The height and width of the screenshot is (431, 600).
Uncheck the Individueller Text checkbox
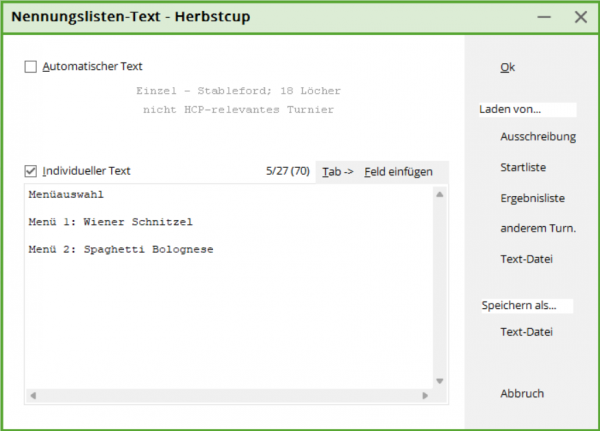click(x=31, y=171)
